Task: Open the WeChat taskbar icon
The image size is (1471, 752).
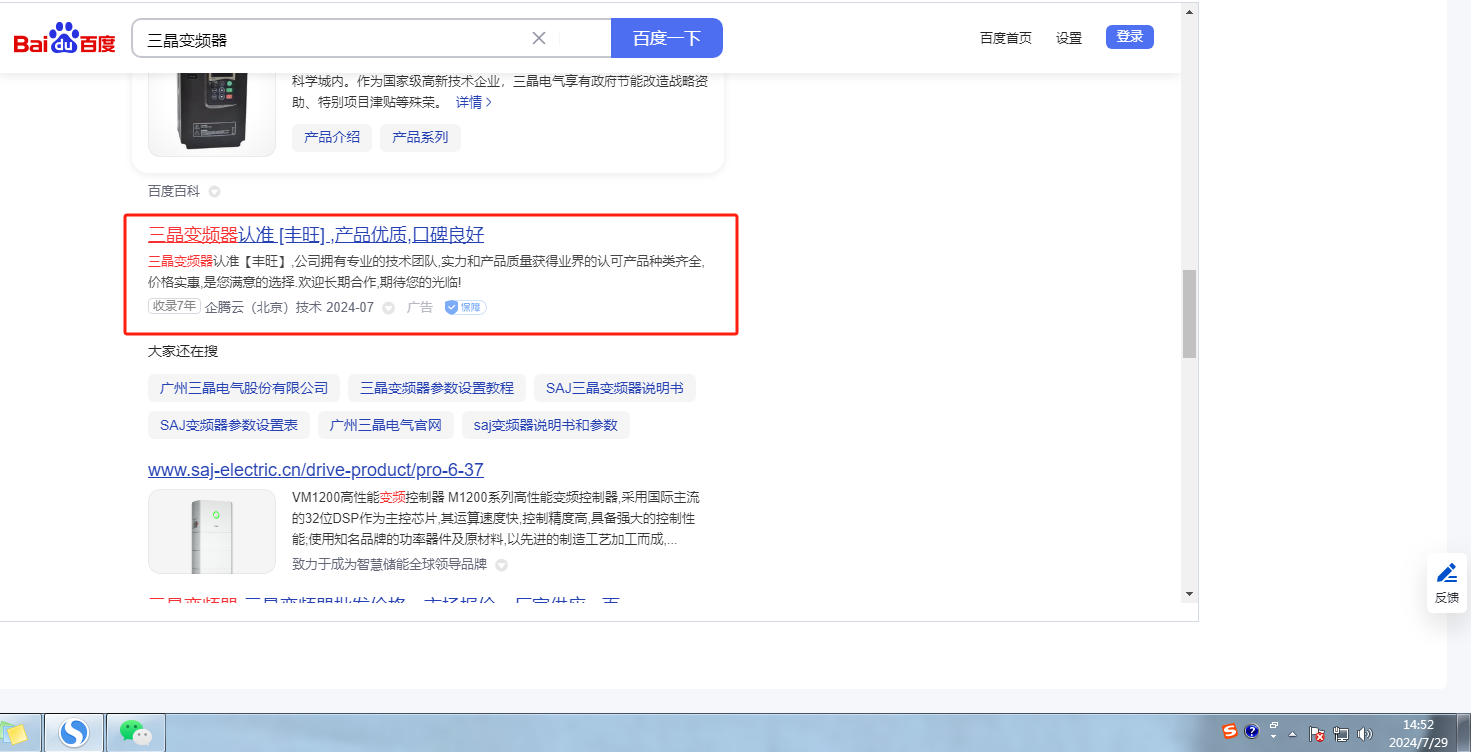Action: tap(136, 734)
